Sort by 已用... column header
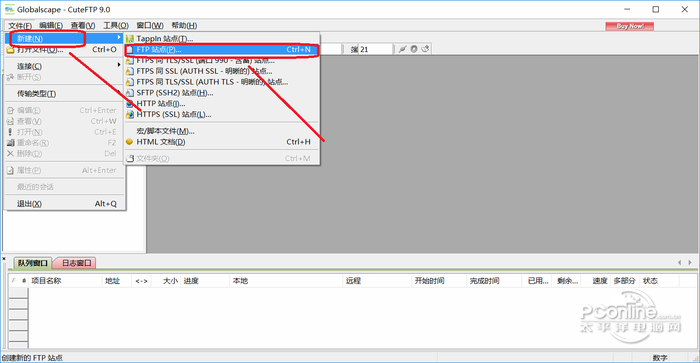 click(537, 281)
